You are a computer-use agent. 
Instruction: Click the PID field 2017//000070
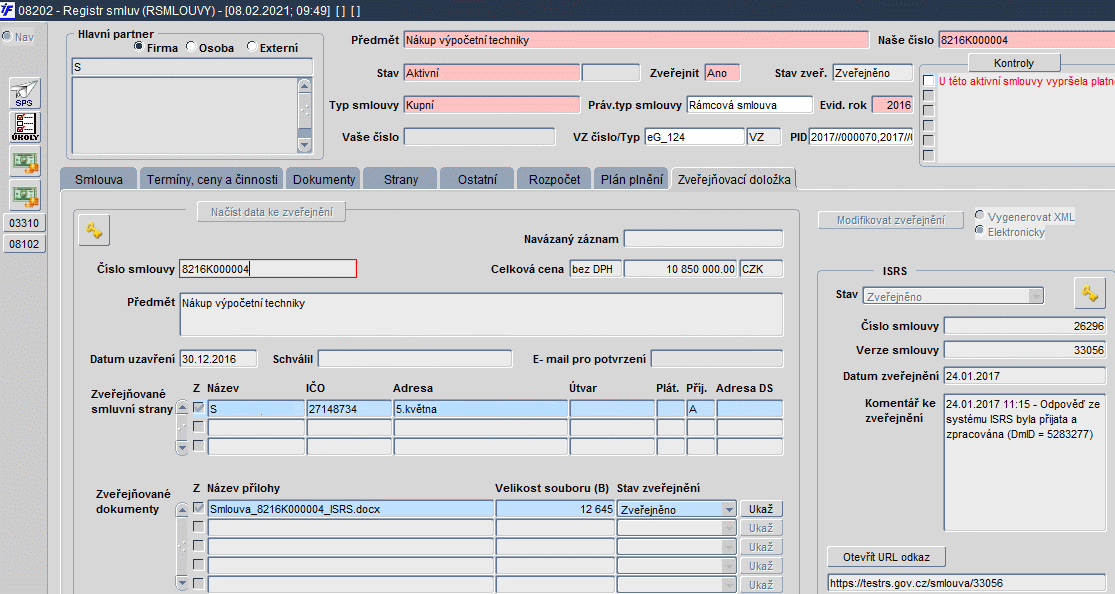click(860, 137)
